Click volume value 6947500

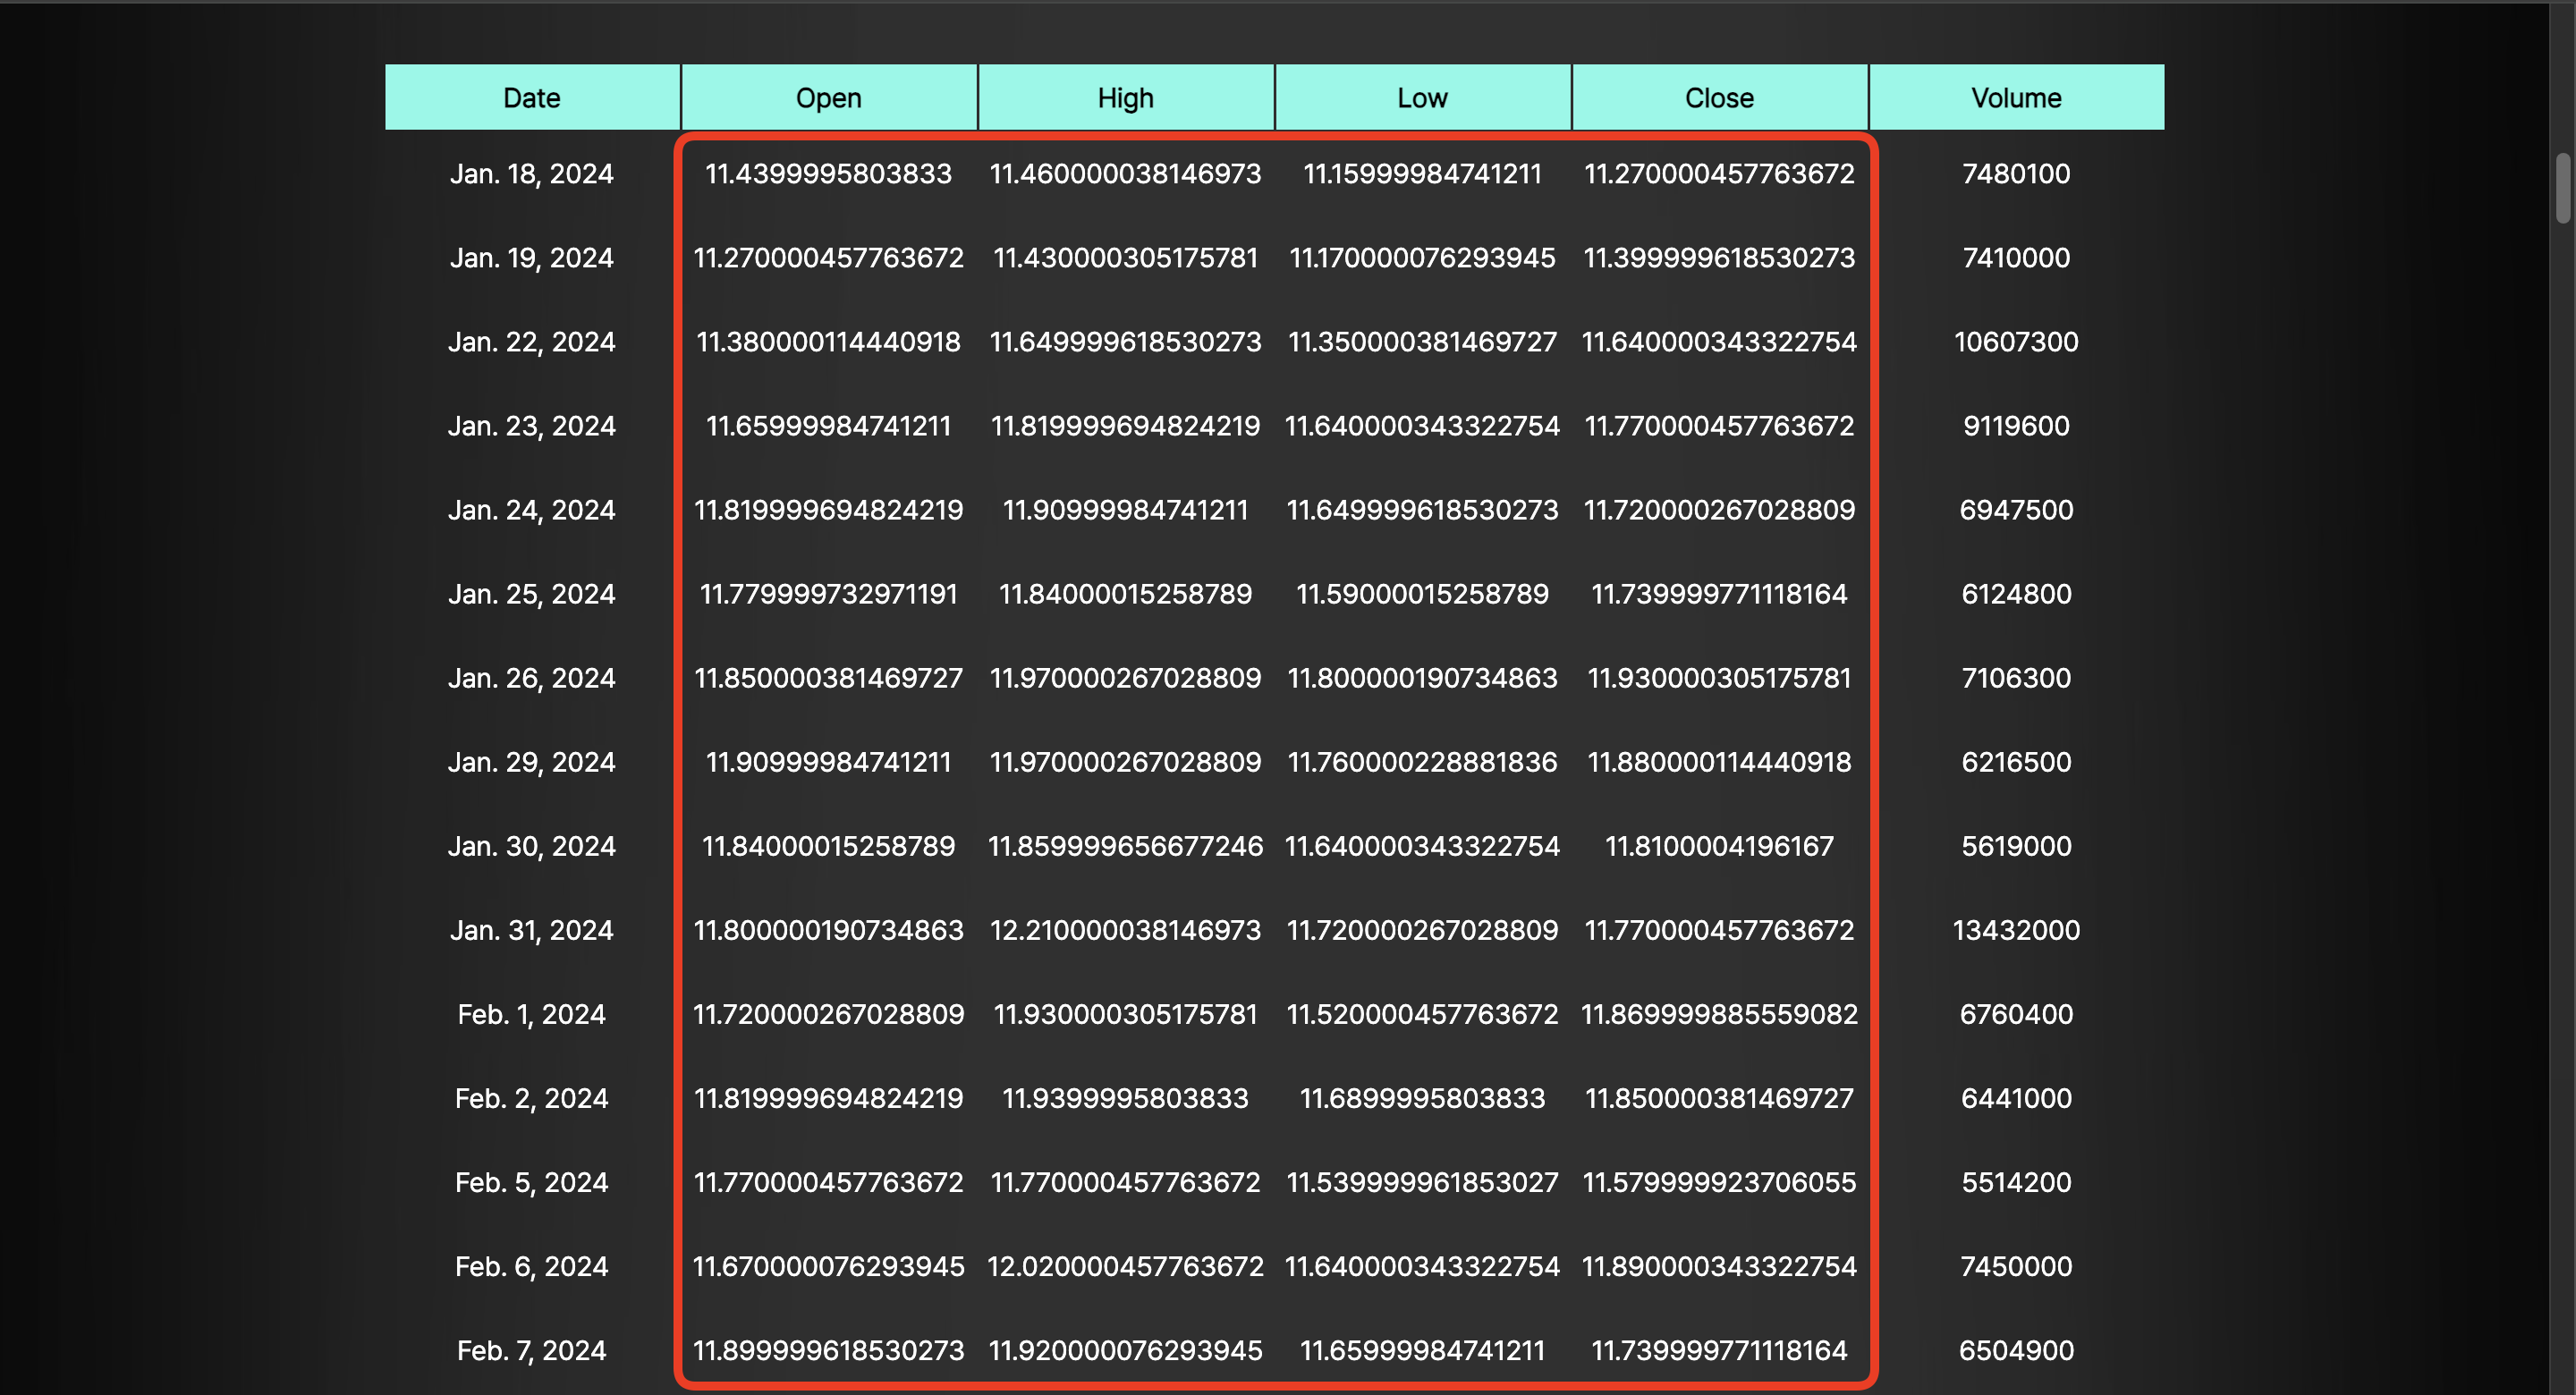(2017, 510)
